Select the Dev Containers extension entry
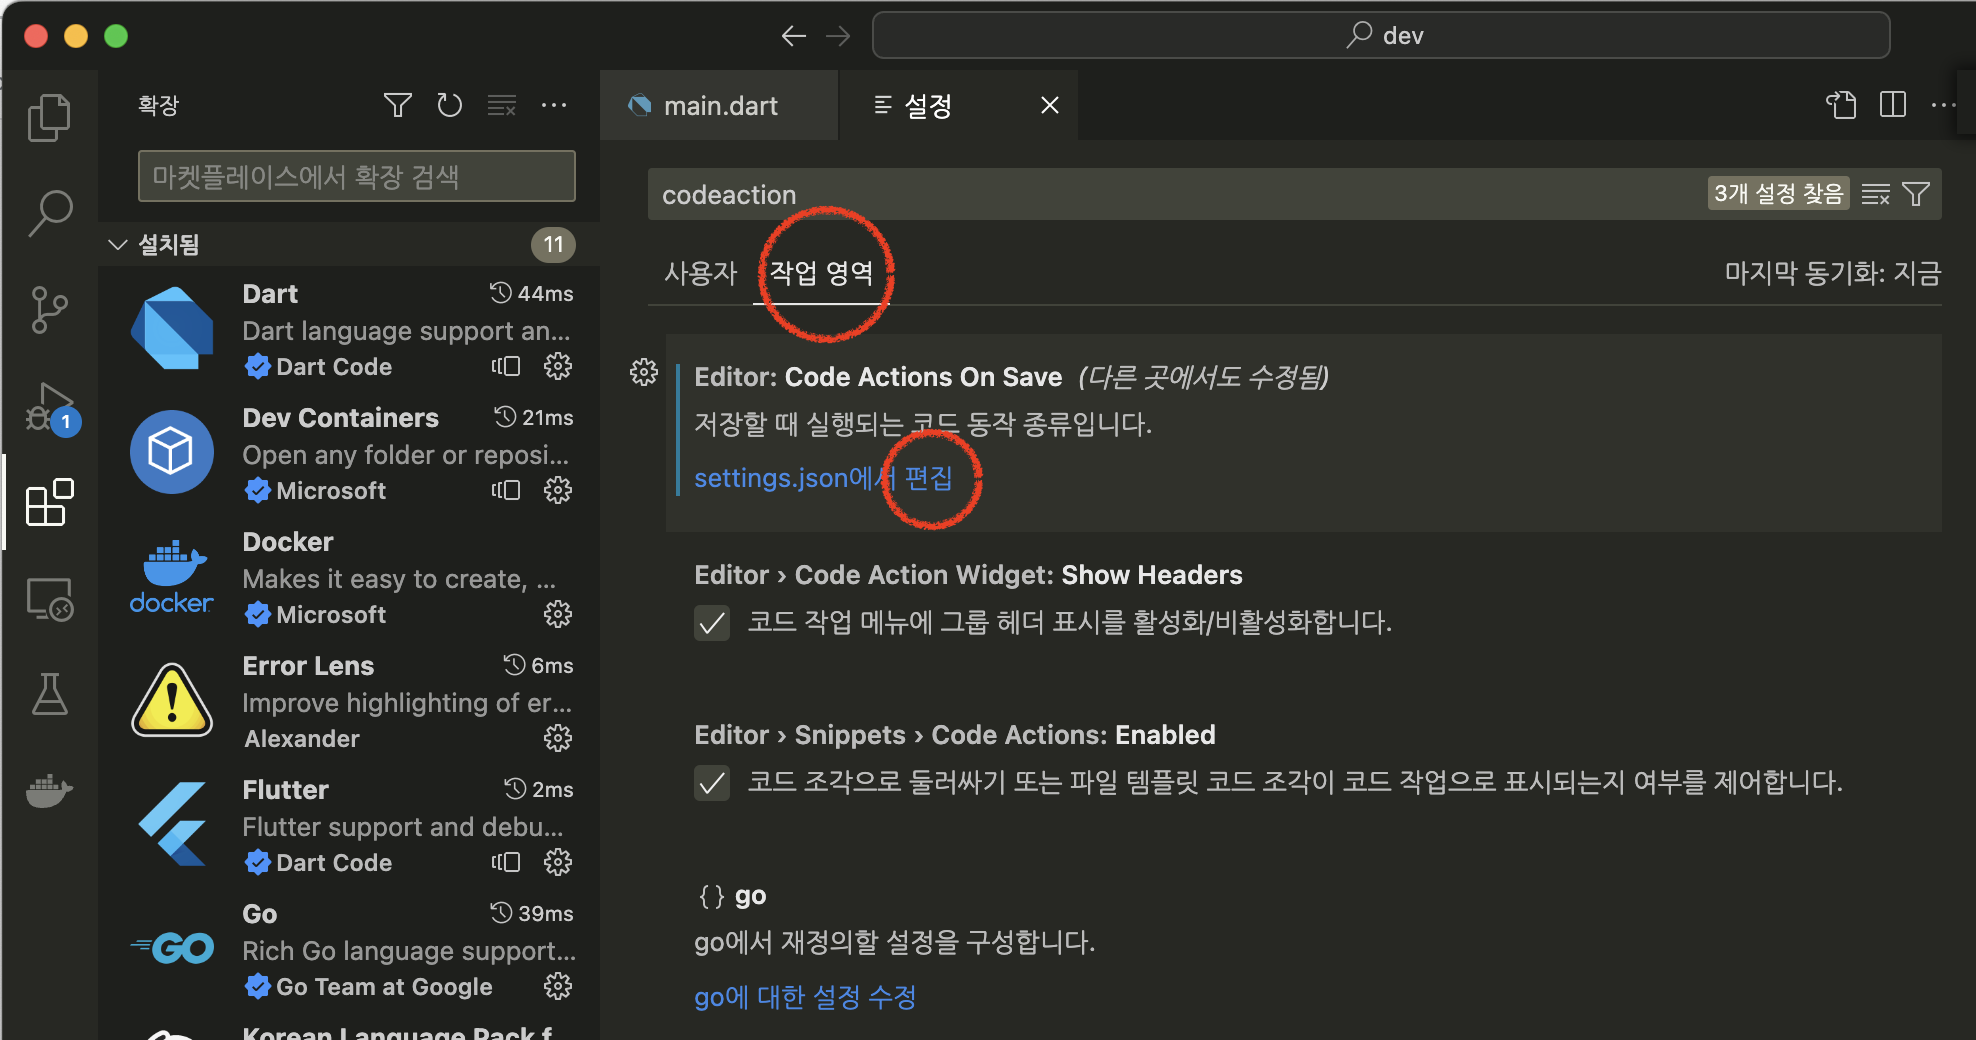 (350, 453)
